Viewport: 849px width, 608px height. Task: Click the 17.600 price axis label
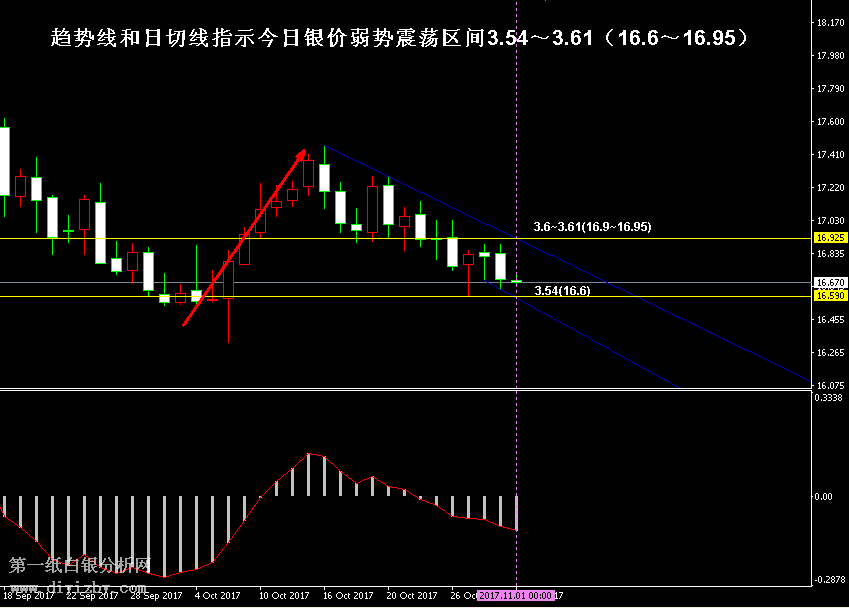pos(829,122)
